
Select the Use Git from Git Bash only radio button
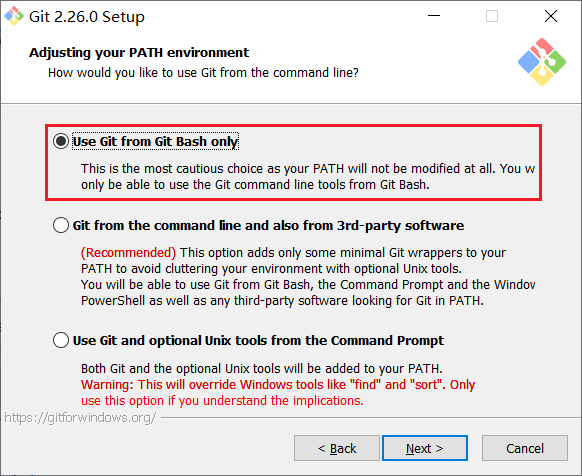[61, 141]
